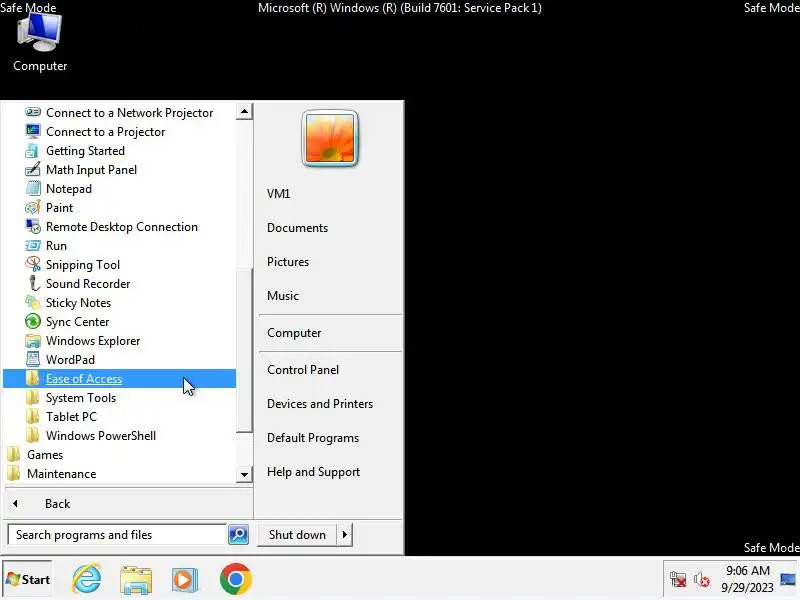Open Connect to a Network Projector icon
The height and width of the screenshot is (600, 800).
click(x=33, y=112)
